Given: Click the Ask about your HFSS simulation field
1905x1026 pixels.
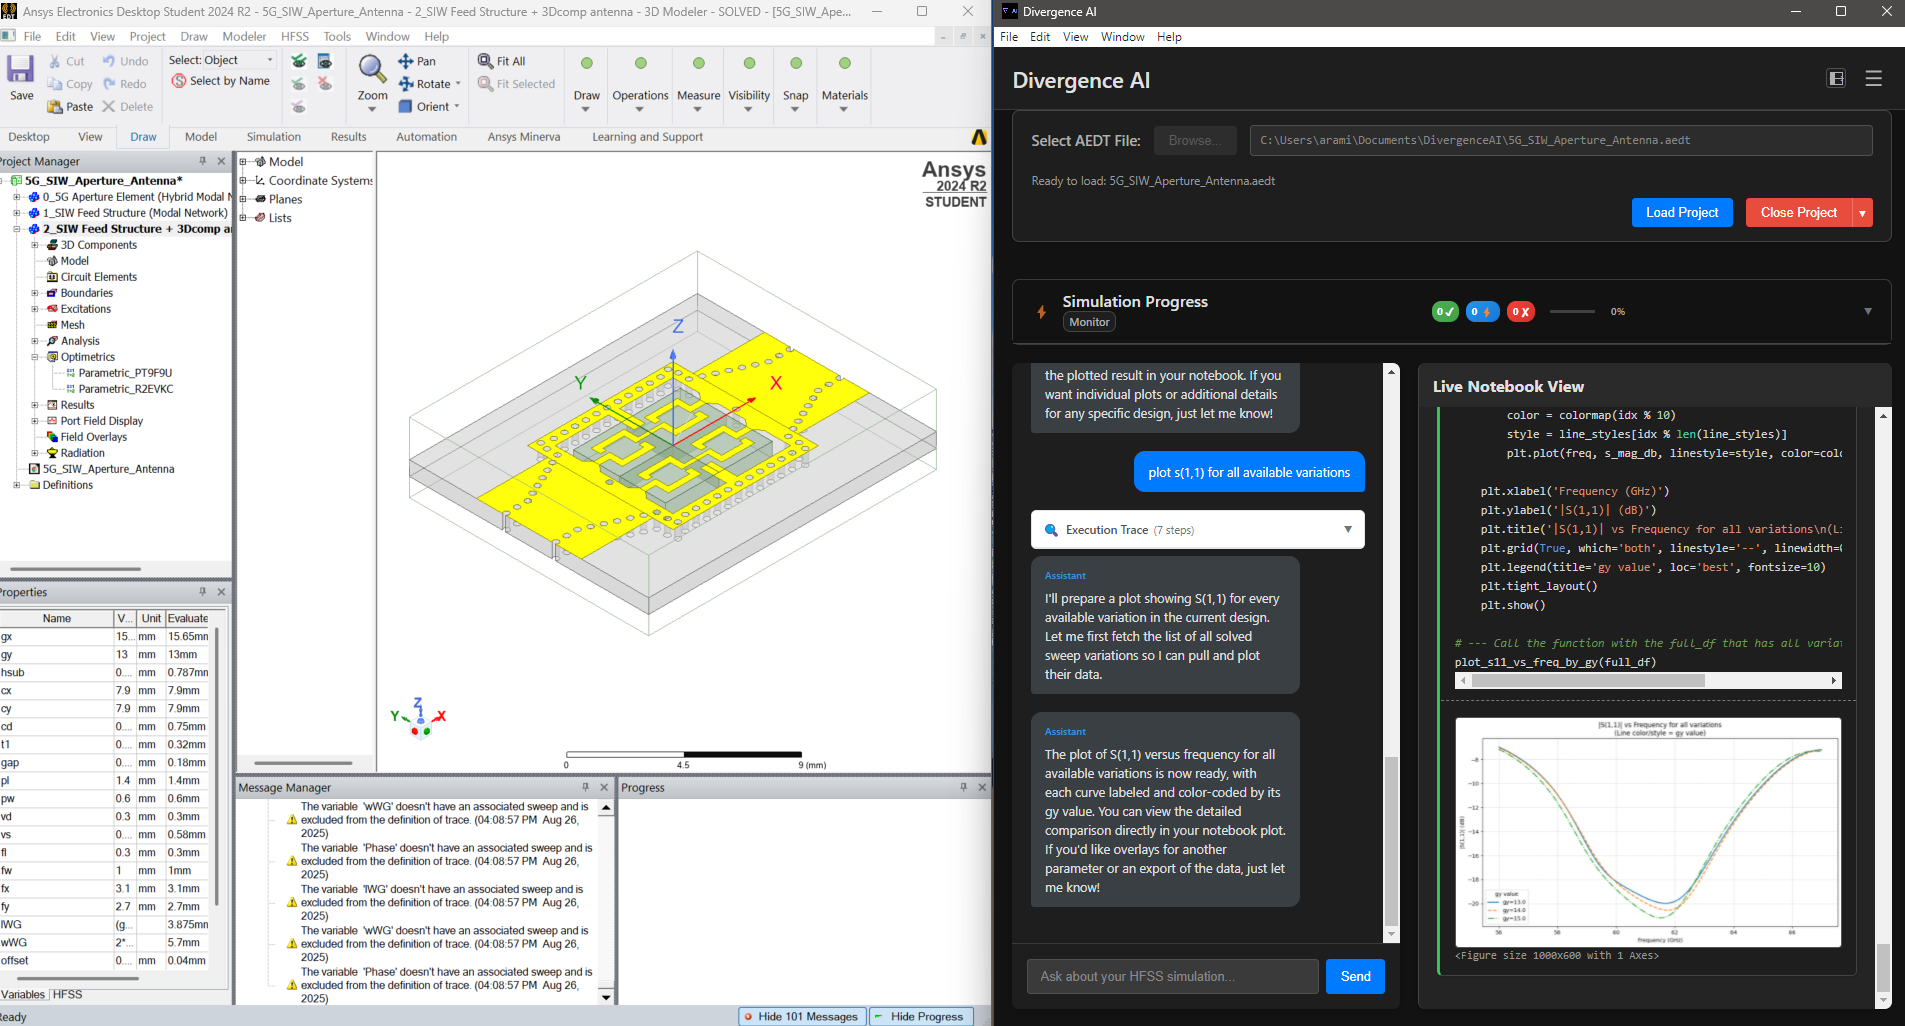Looking at the screenshot, I should pos(1170,976).
